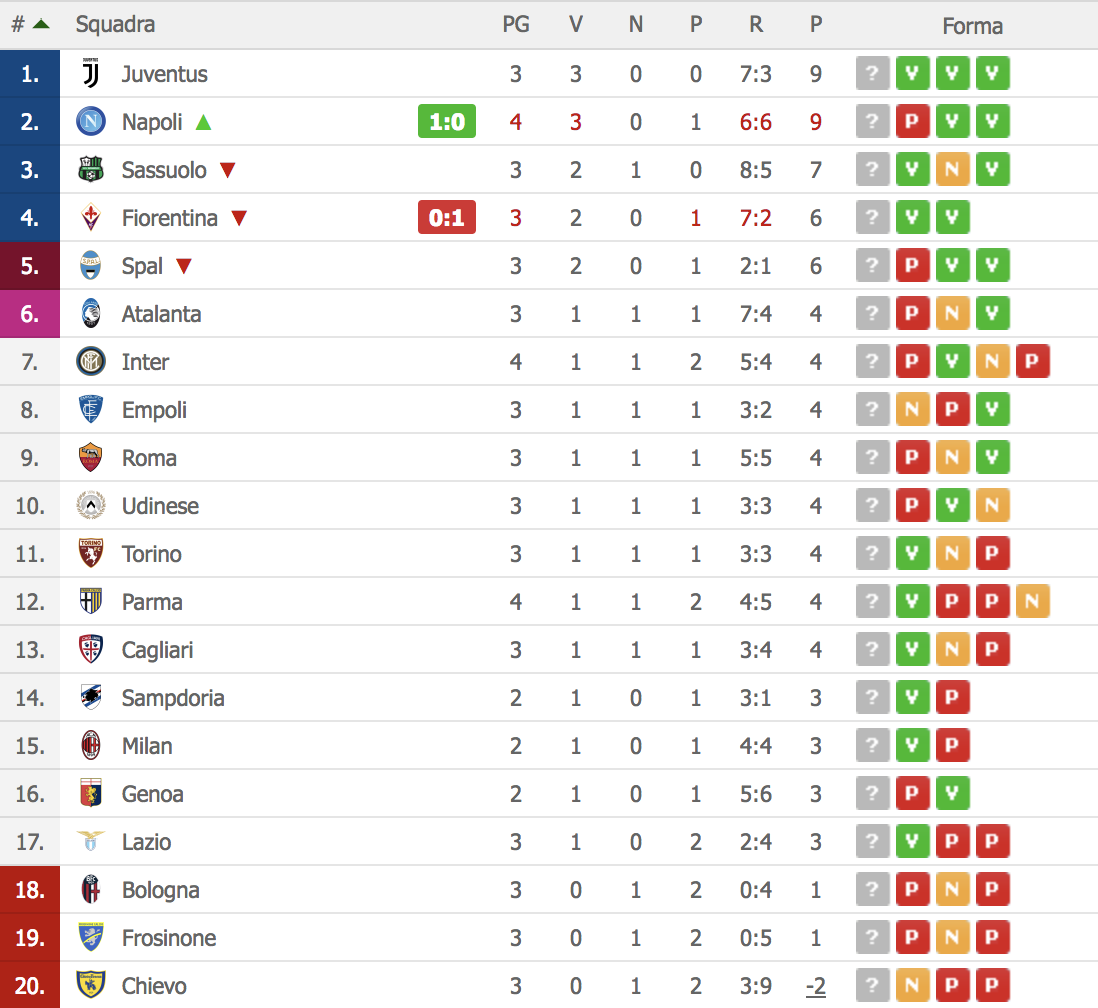The image size is (1098, 1008).
Task: Click the Parma shield crest
Action: point(90,601)
